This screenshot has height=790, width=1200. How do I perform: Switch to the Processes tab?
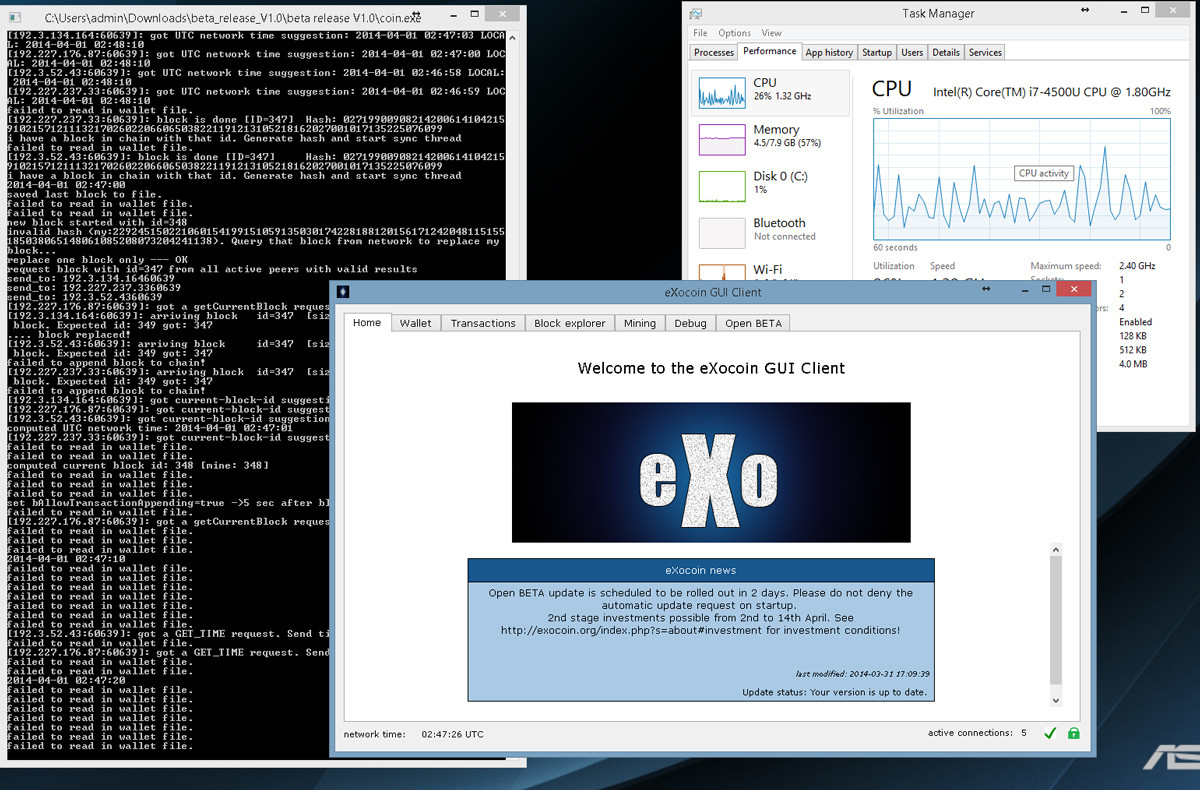pos(714,53)
